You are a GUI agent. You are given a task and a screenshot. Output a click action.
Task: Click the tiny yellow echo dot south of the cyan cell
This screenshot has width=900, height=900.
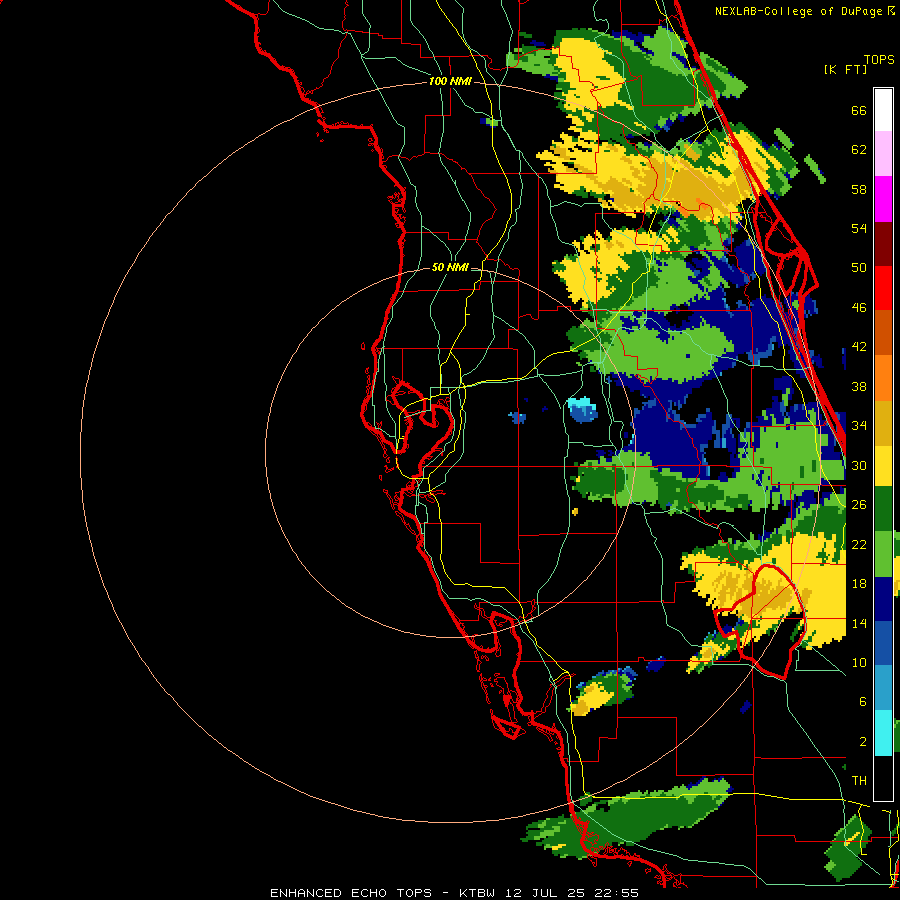pyautogui.click(x=575, y=511)
